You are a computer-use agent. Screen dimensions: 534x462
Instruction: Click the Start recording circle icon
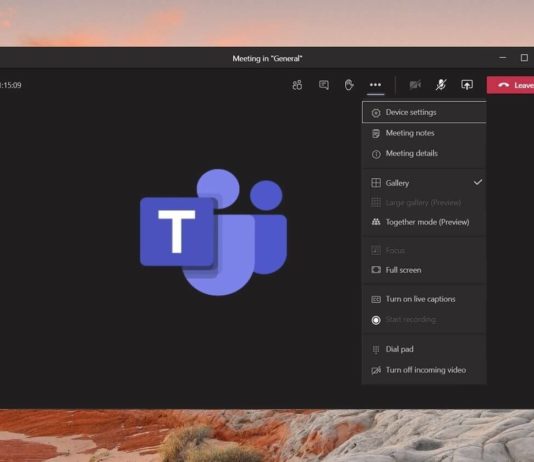click(376, 320)
